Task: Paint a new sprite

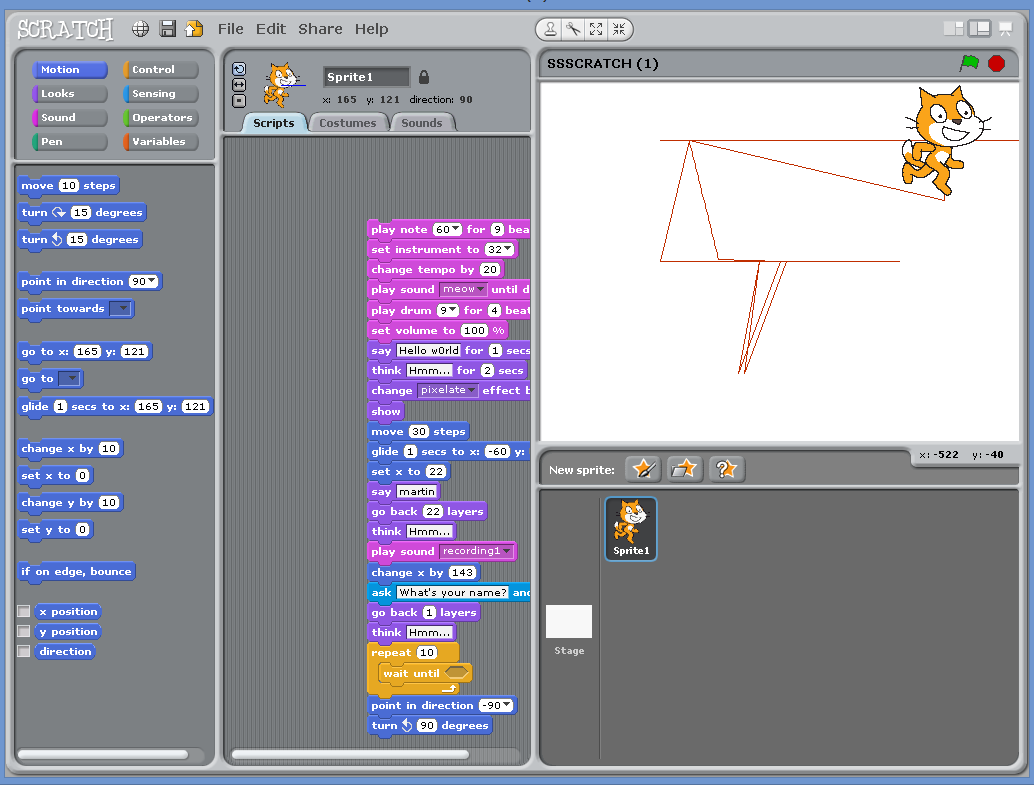Action: coord(644,469)
